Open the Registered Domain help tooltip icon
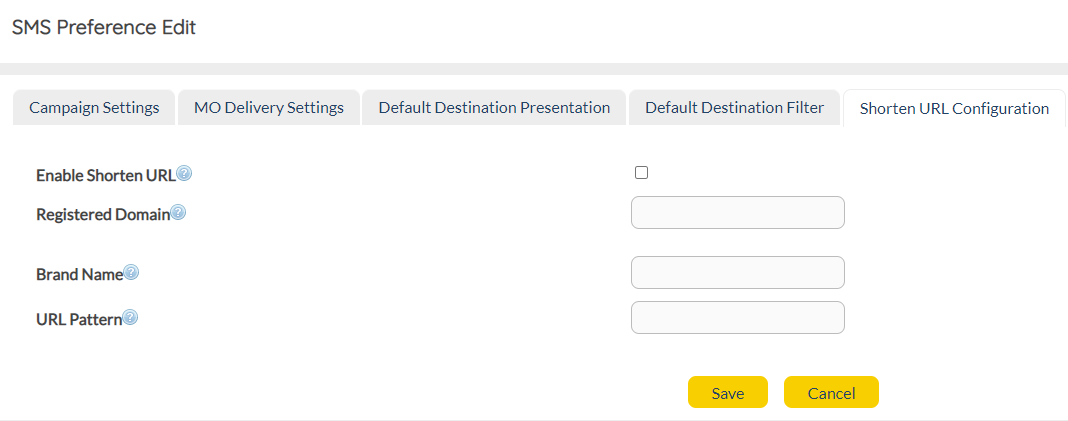 (x=178, y=212)
